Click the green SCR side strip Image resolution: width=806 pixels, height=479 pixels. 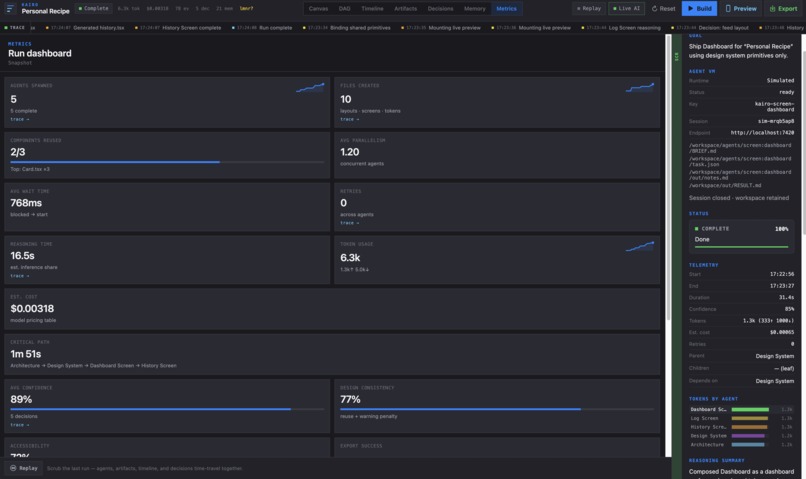676,257
